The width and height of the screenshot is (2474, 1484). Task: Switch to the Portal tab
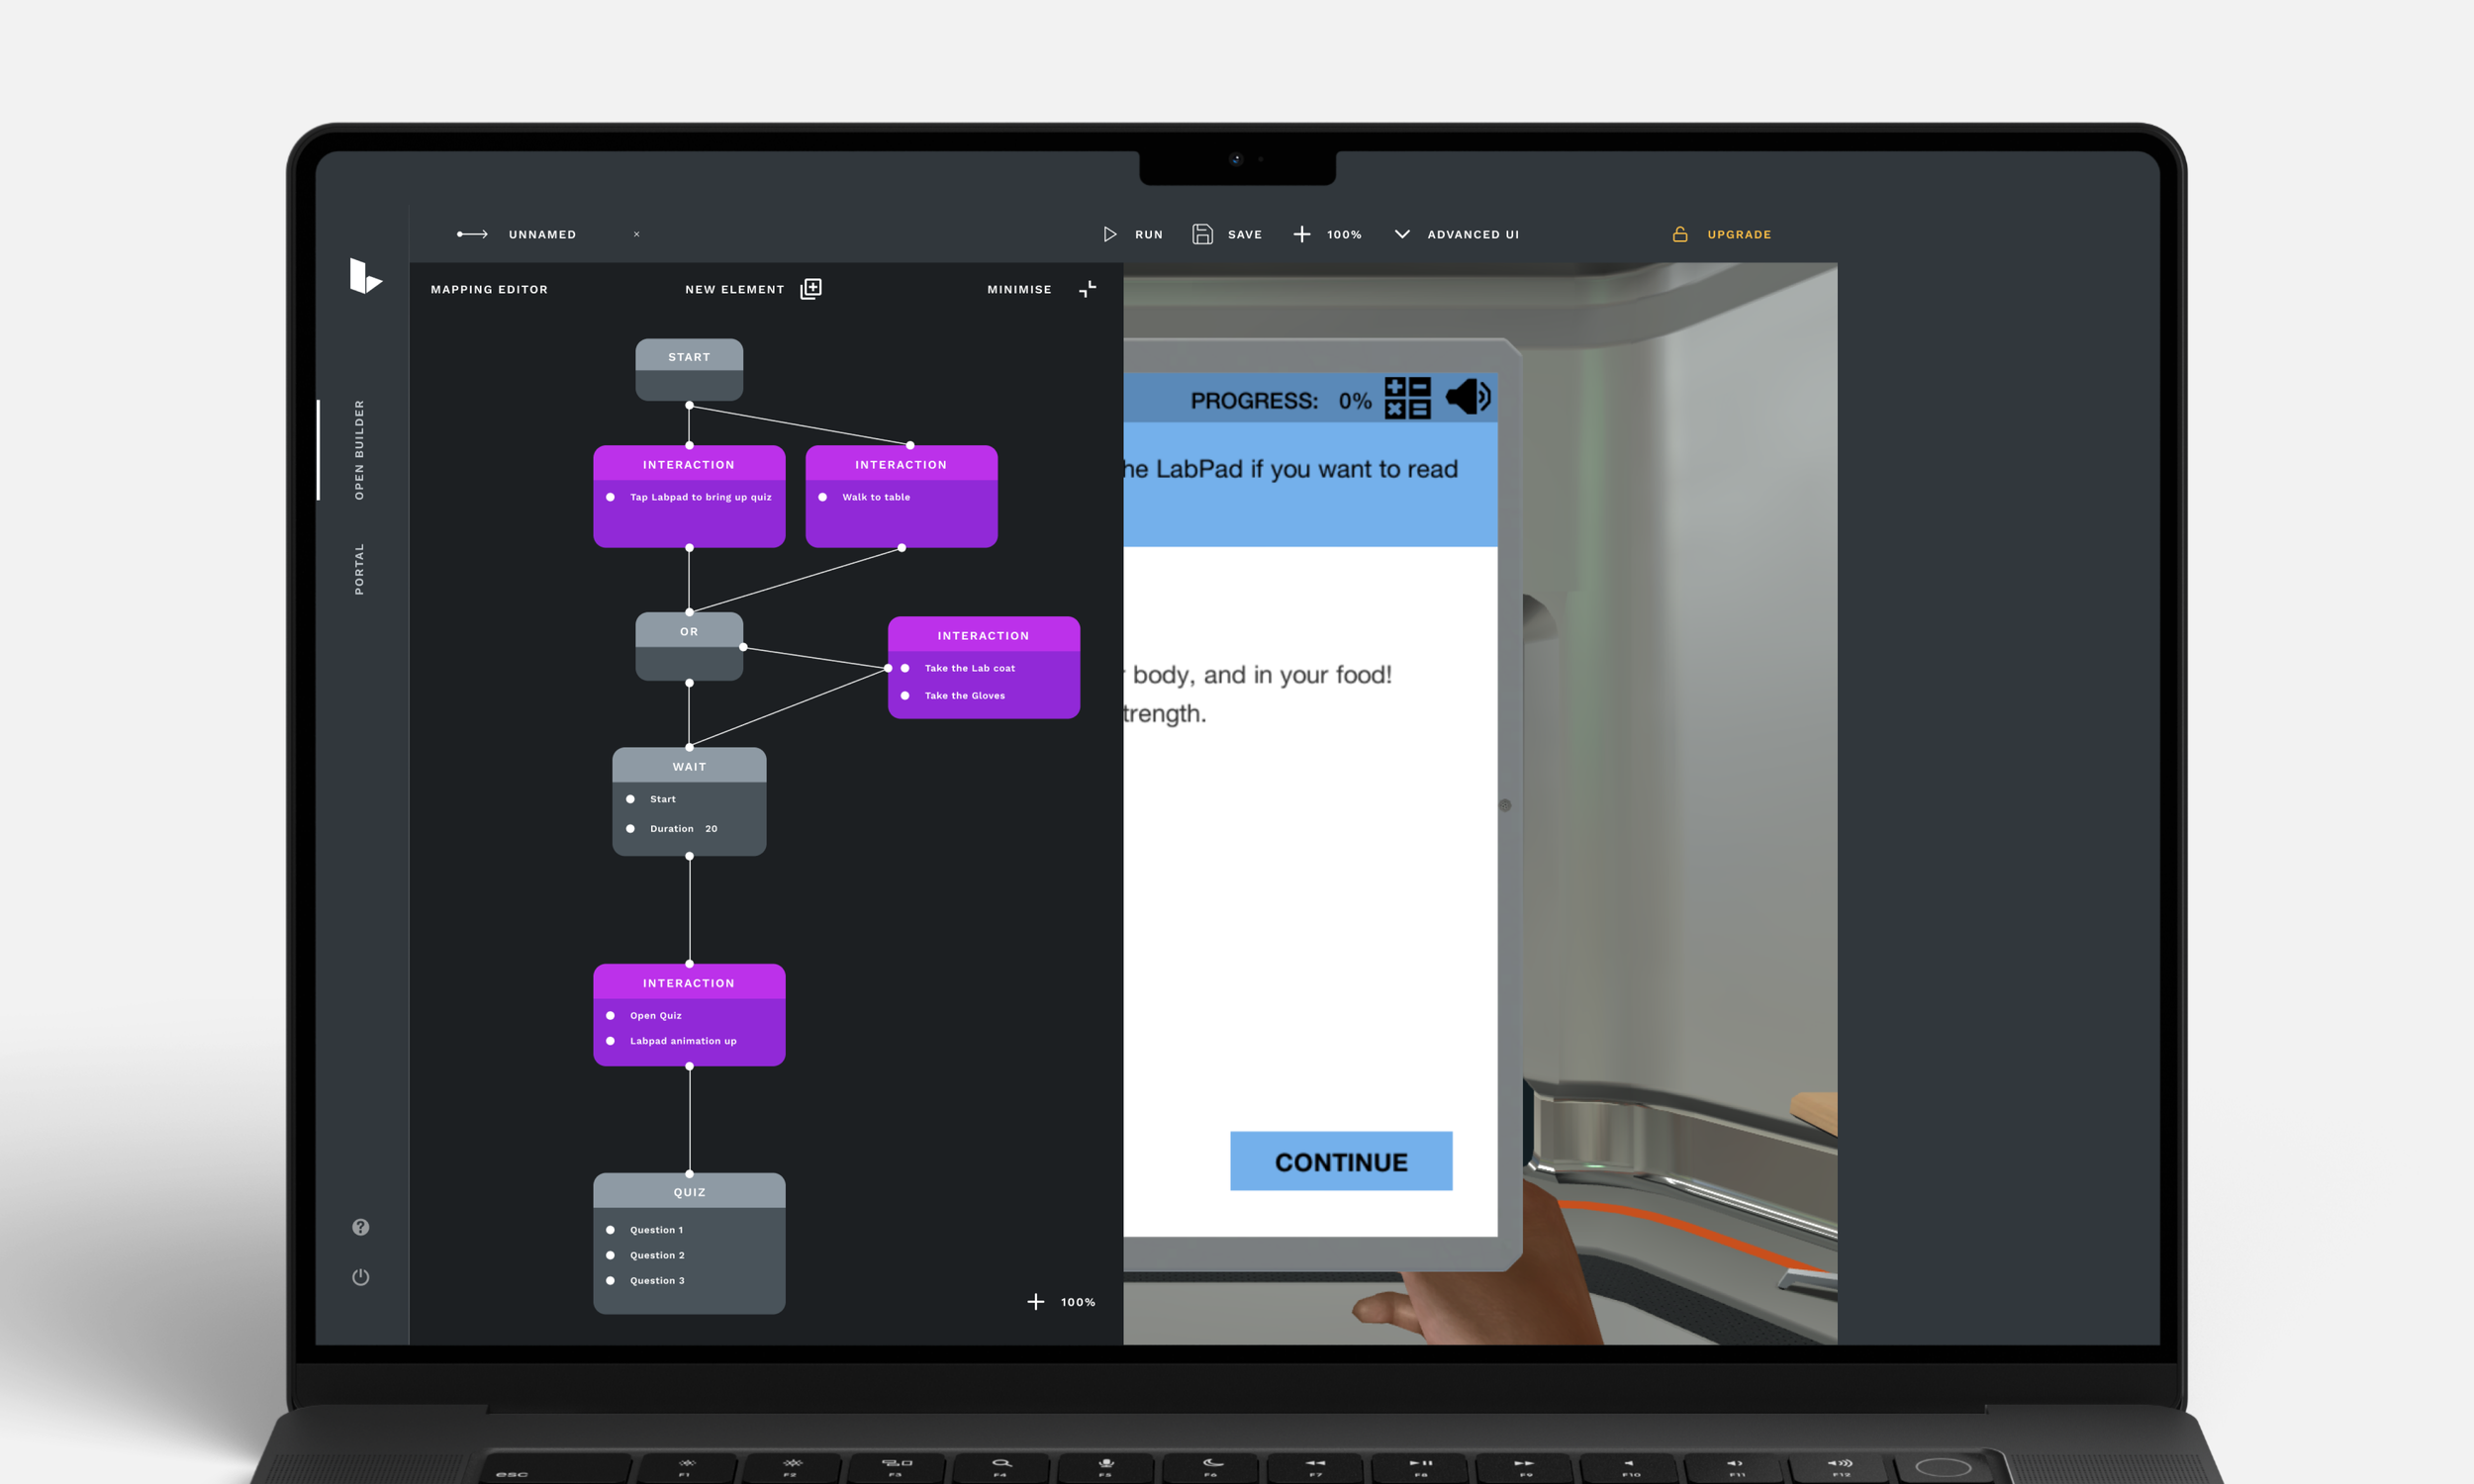pyautogui.click(x=359, y=569)
